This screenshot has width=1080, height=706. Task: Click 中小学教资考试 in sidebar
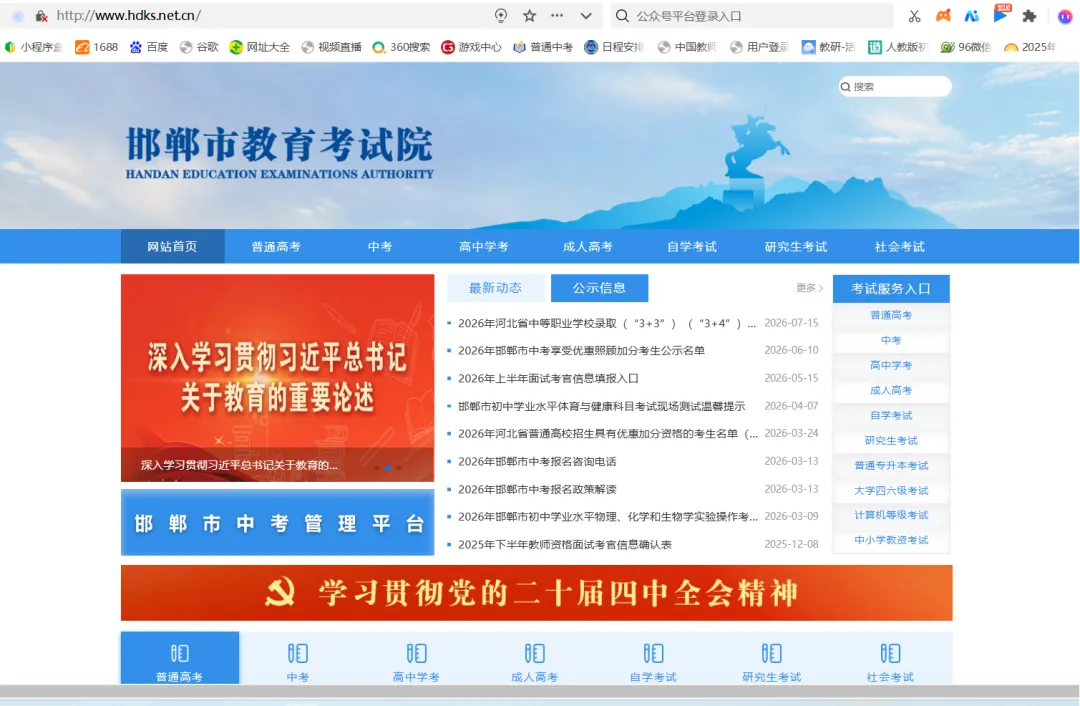tap(891, 540)
